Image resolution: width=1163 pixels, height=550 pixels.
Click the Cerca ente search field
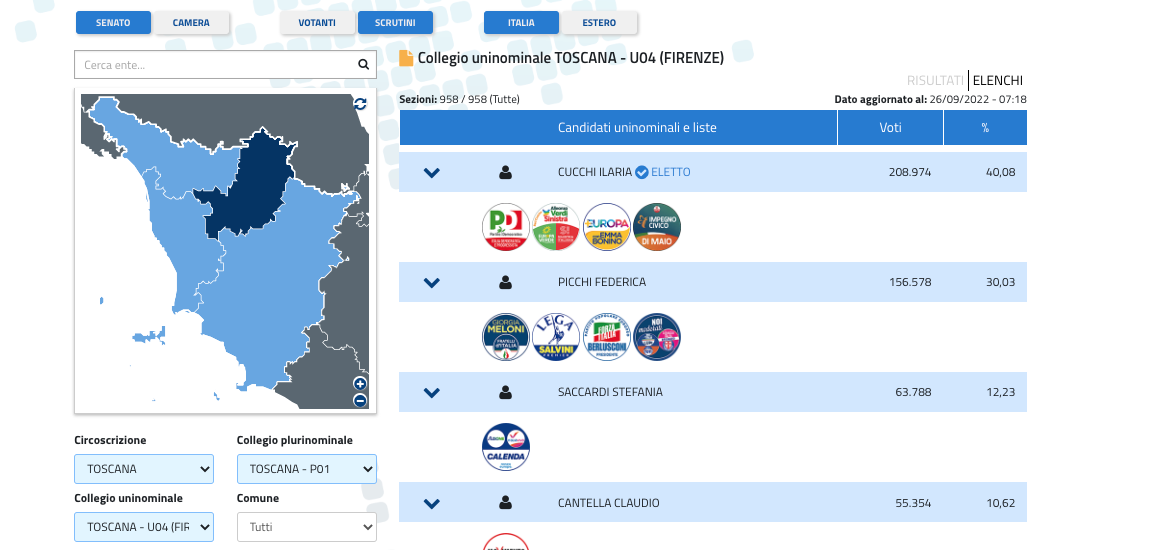225,64
